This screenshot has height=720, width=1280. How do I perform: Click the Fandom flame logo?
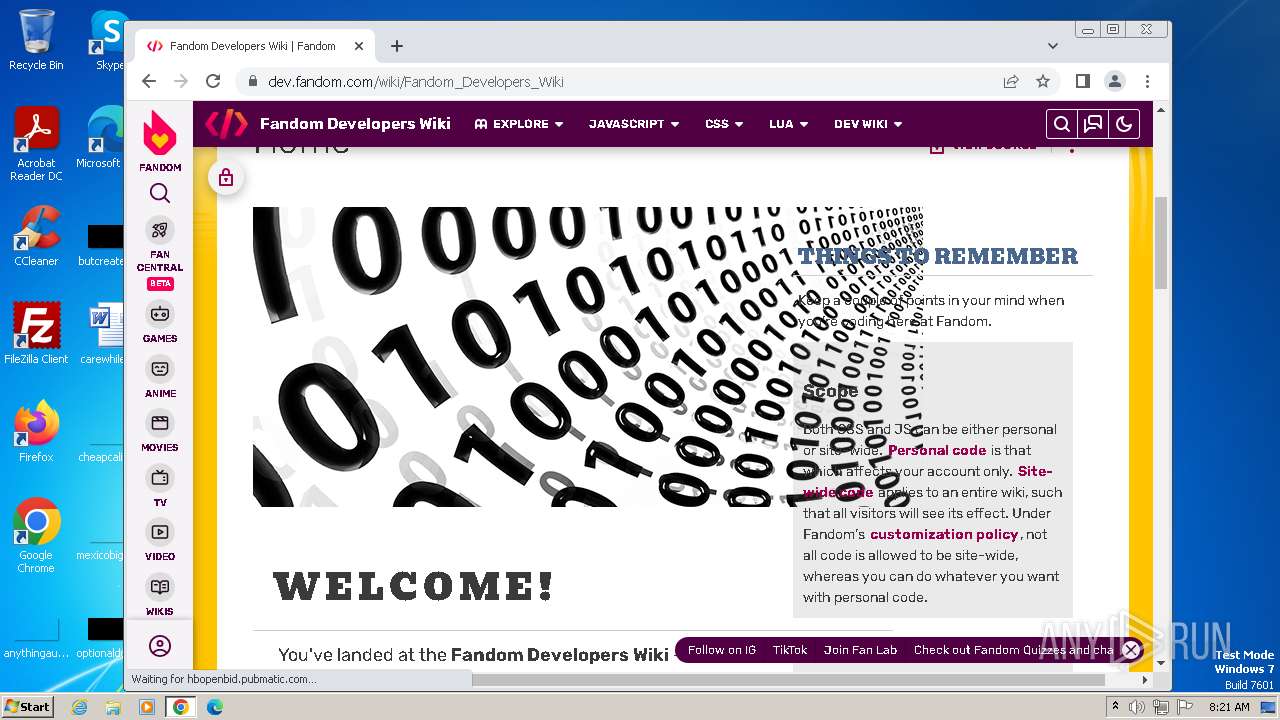pyautogui.click(x=159, y=134)
